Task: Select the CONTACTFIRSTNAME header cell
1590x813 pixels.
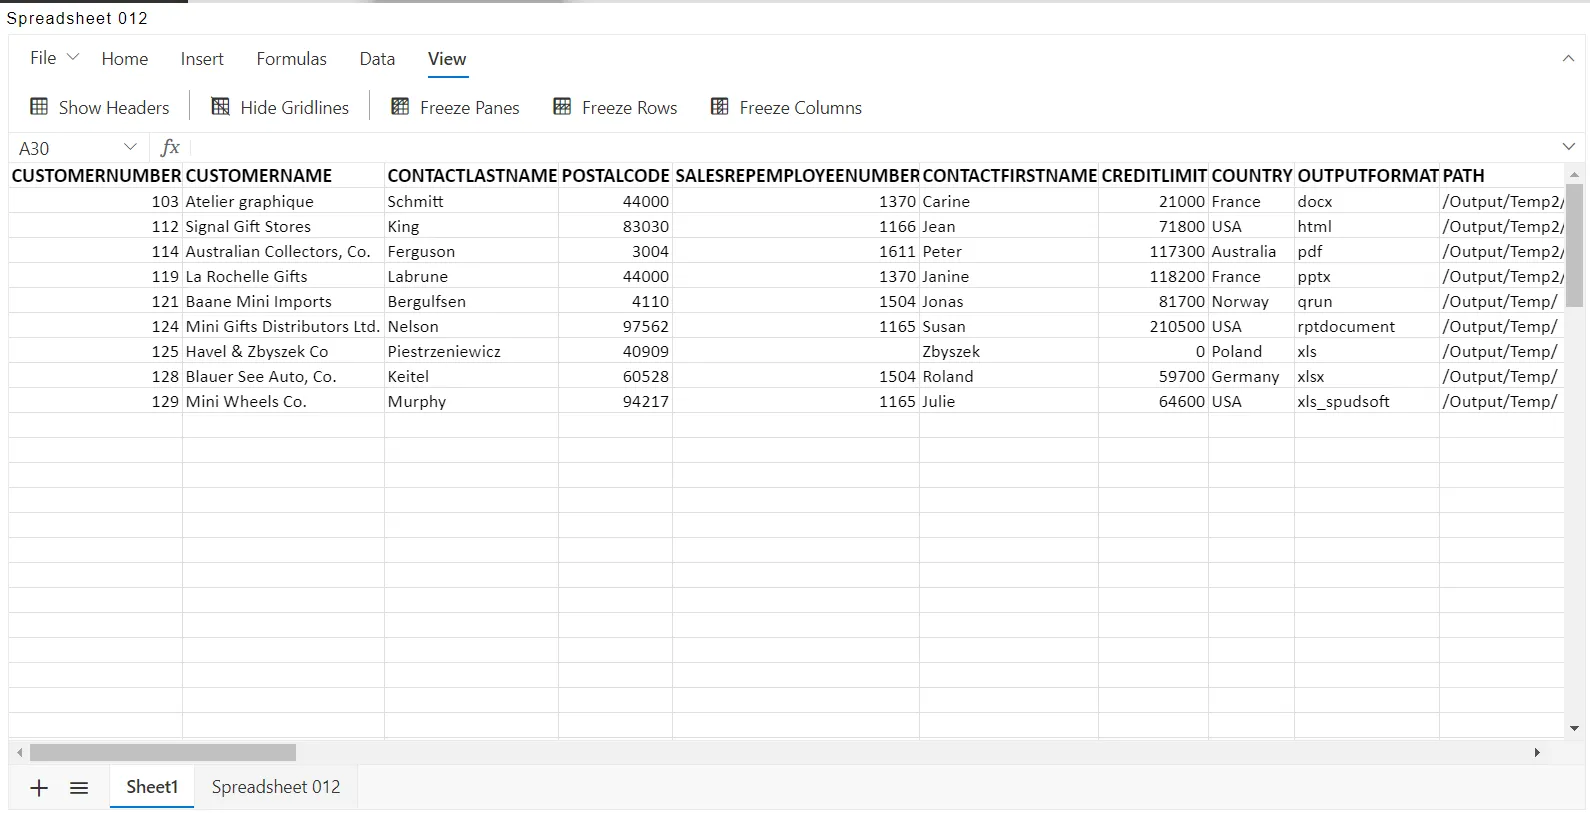Action: [x=1009, y=176]
